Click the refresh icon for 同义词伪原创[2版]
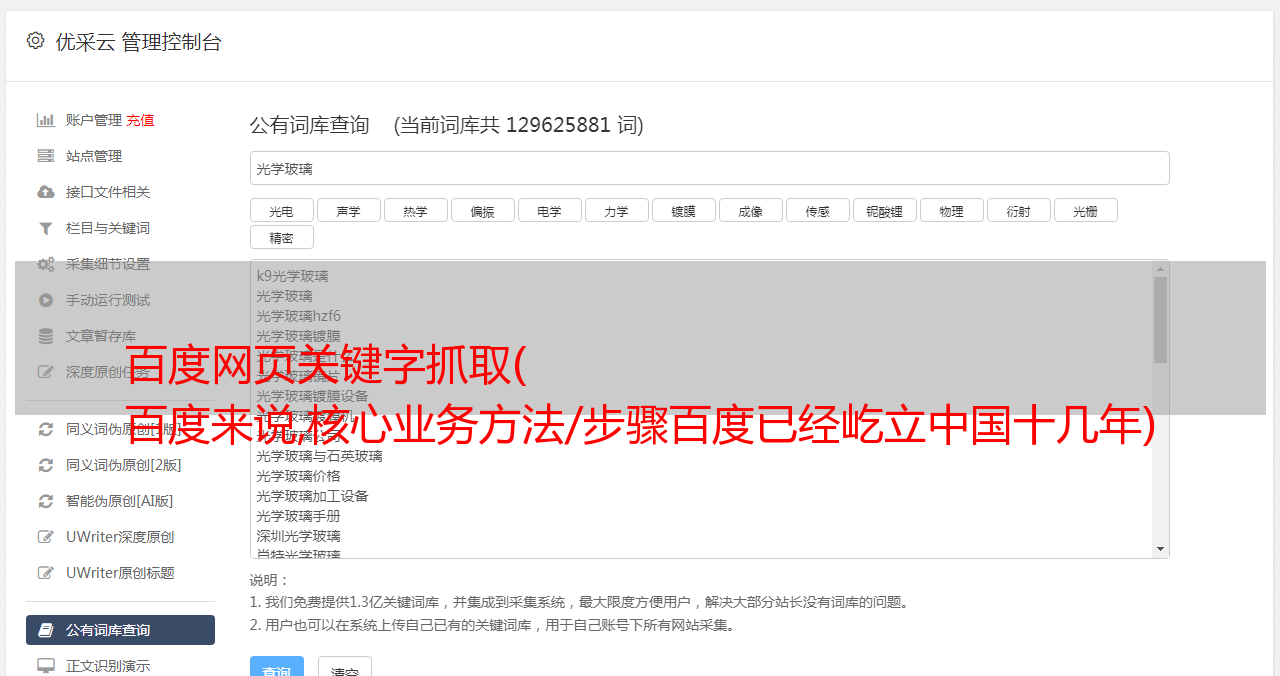1280x676 pixels. click(45, 465)
